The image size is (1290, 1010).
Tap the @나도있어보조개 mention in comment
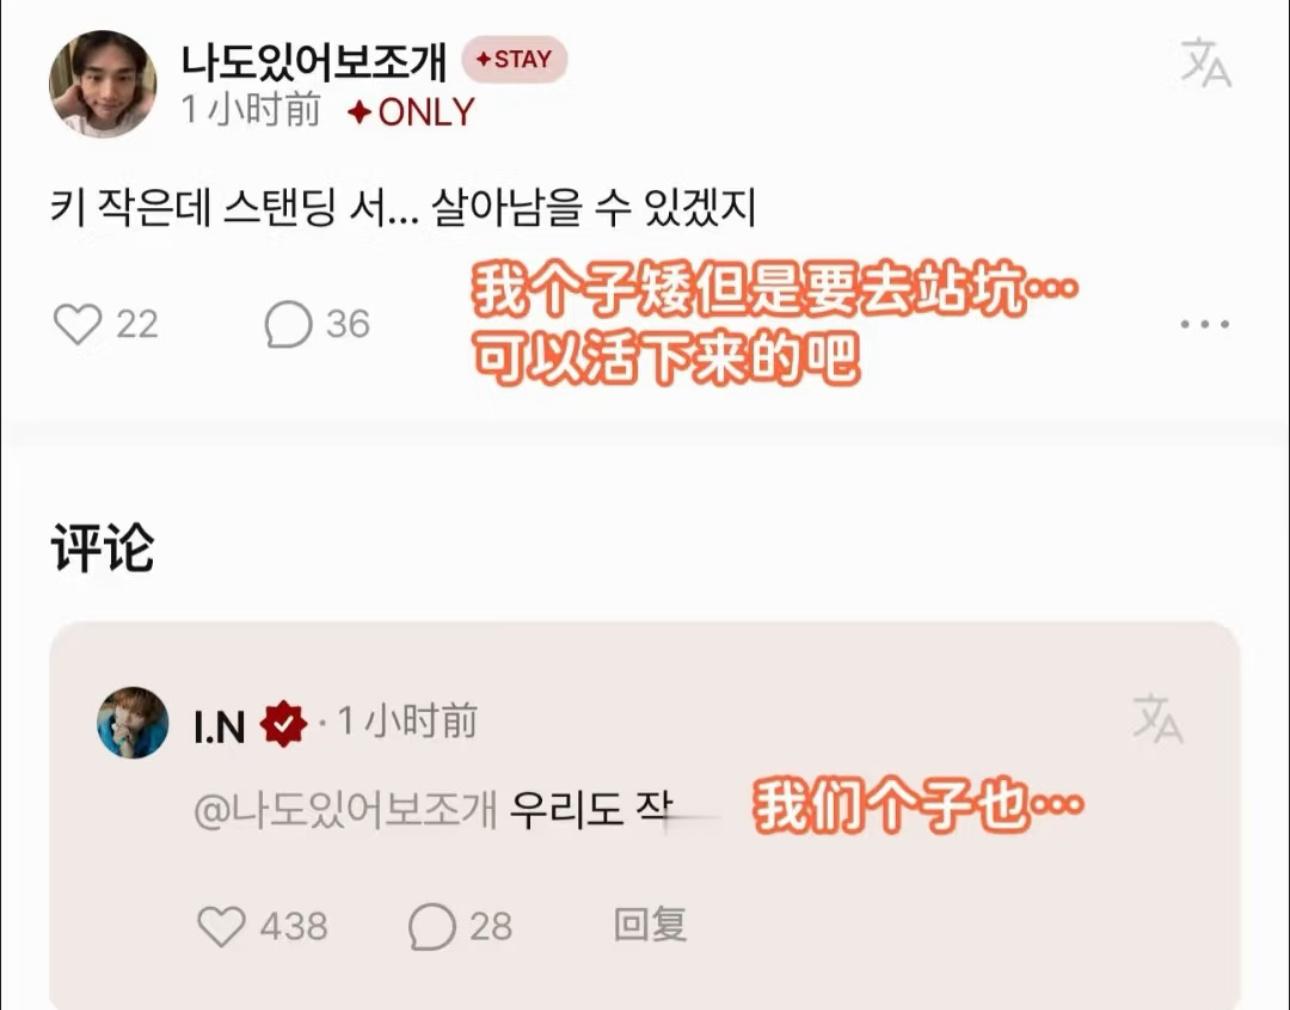[x=345, y=810]
